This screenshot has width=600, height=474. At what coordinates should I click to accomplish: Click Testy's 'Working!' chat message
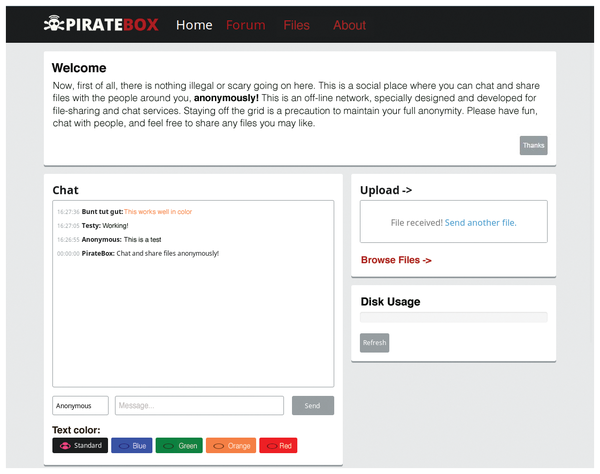click(x=115, y=226)
